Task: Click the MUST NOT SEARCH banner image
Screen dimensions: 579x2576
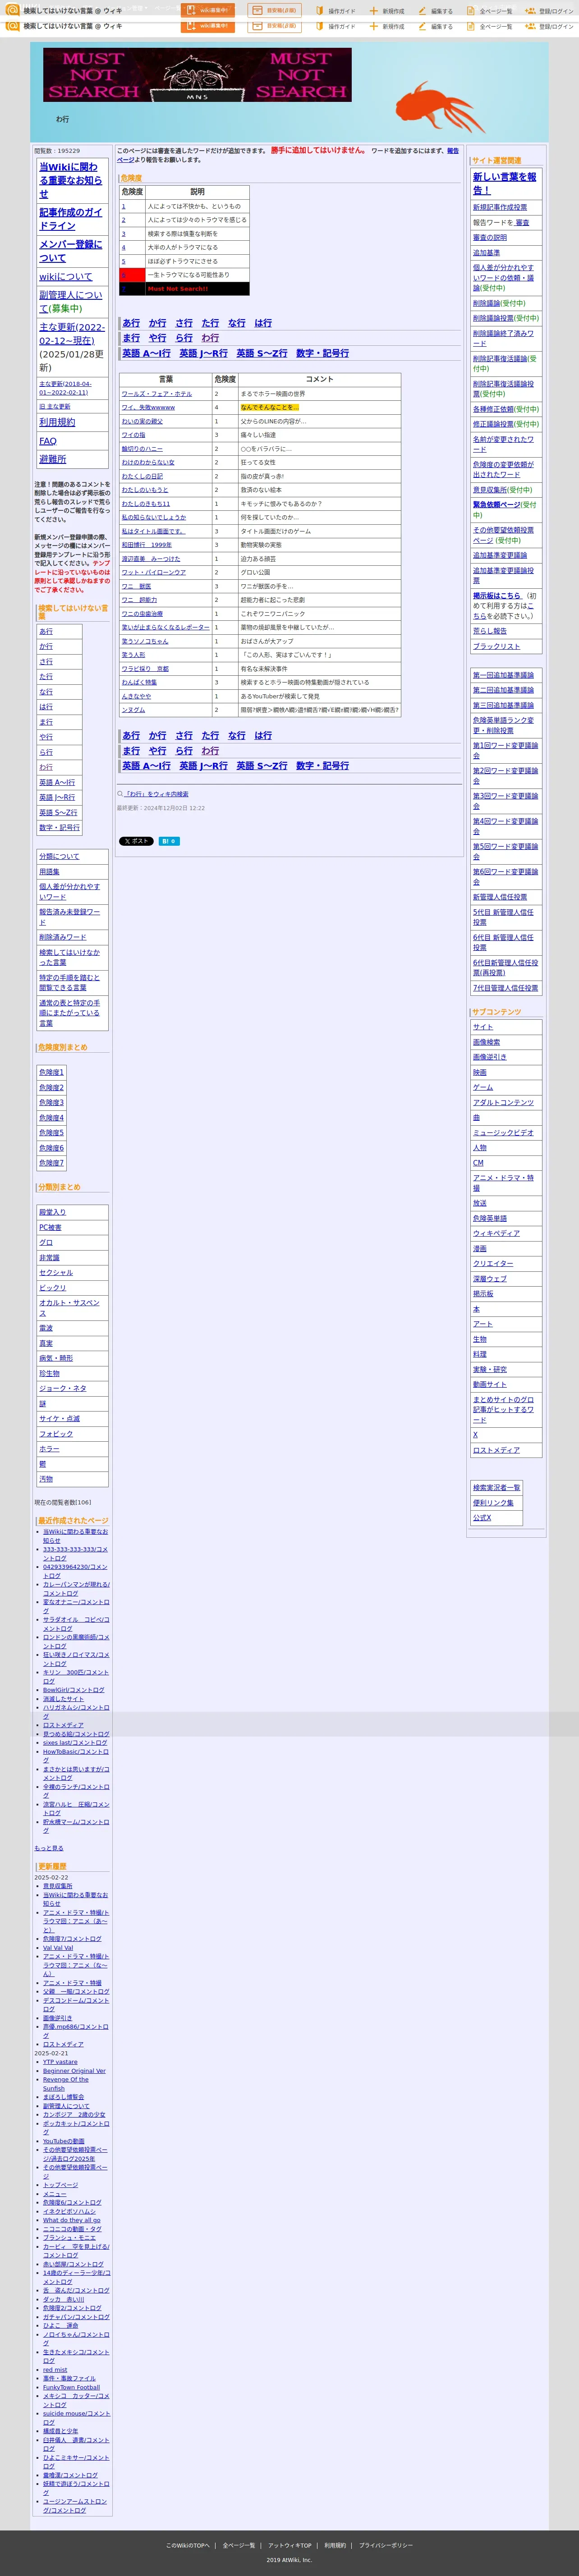Action: pyautogui.click(x=197, y=75)
